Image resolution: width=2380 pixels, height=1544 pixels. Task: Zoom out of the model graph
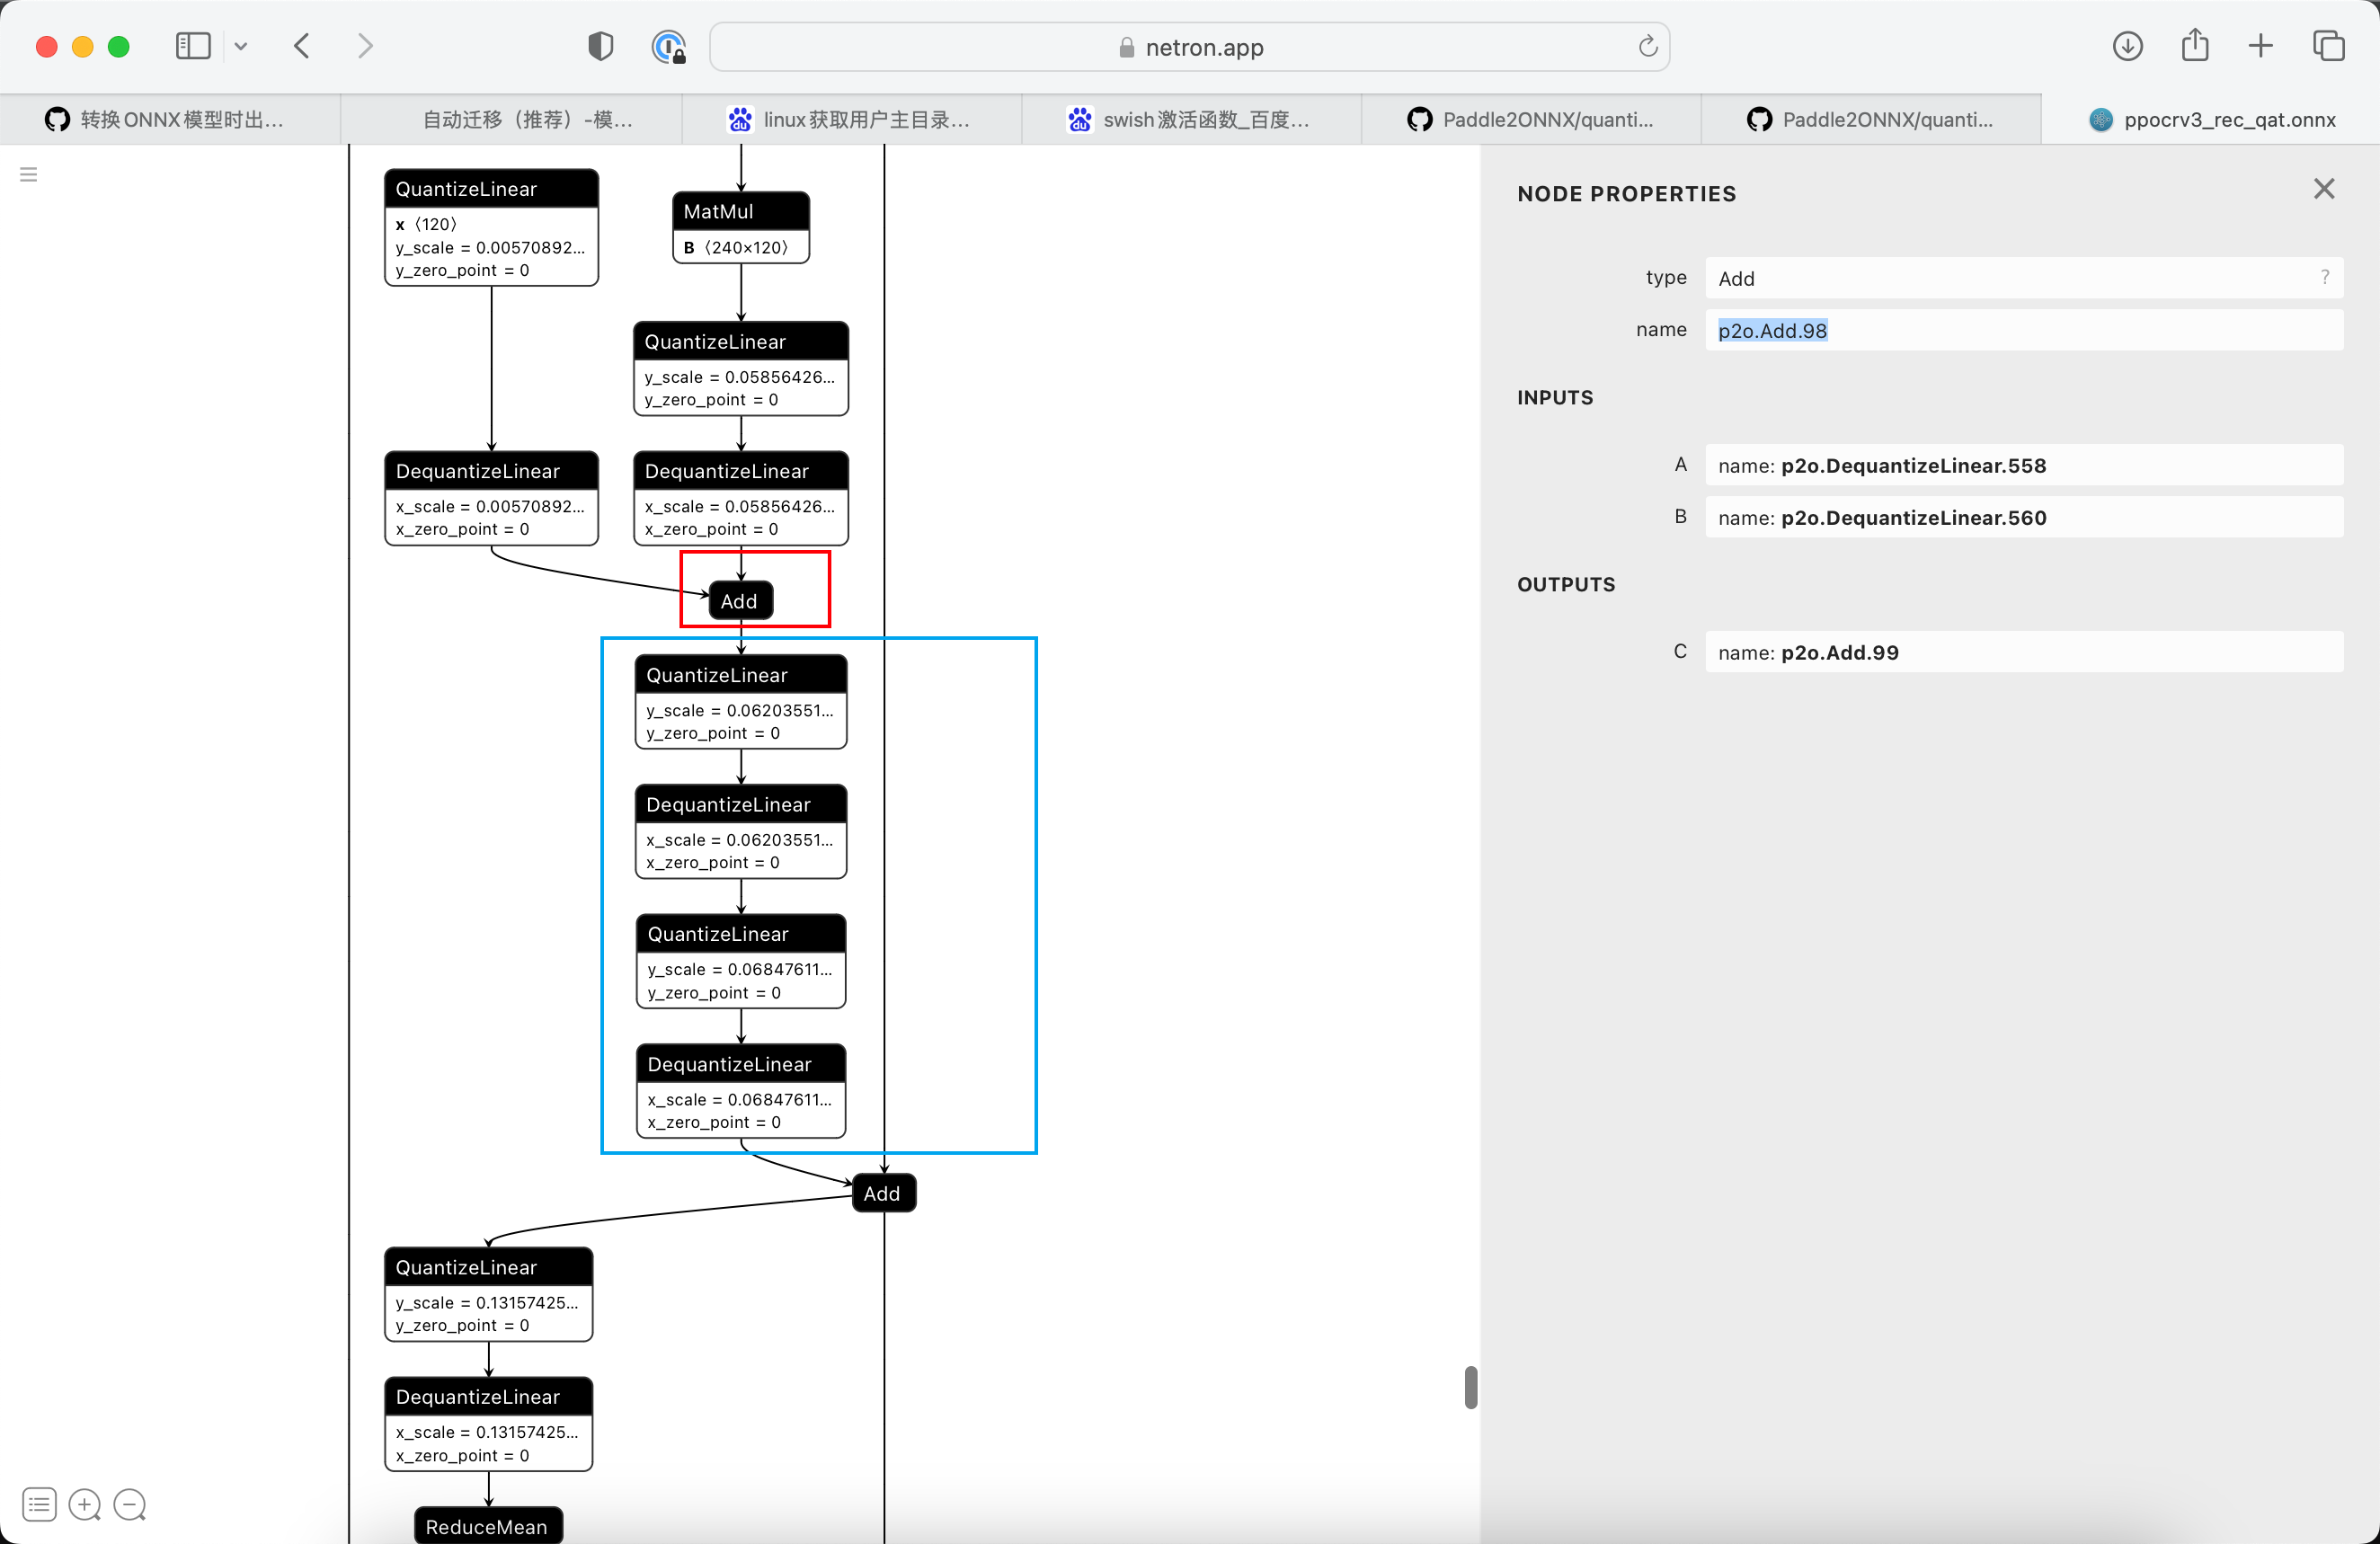[130, 1504]
